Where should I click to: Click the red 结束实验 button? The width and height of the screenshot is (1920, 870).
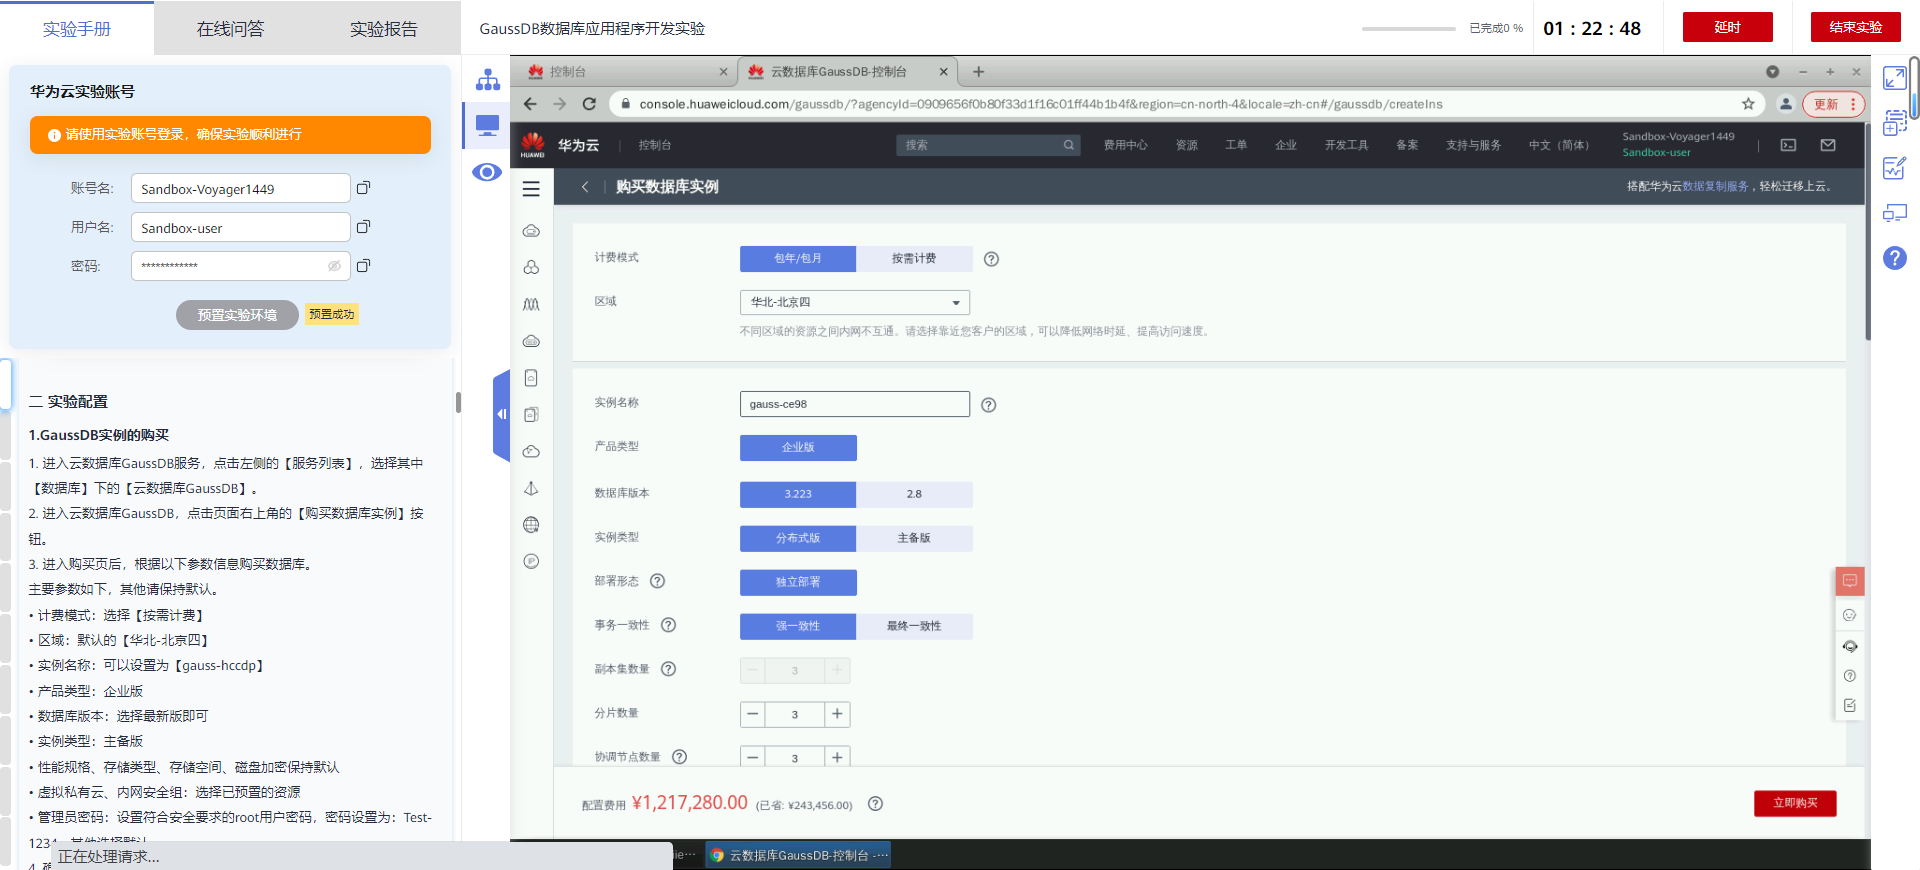(1855, 27)
